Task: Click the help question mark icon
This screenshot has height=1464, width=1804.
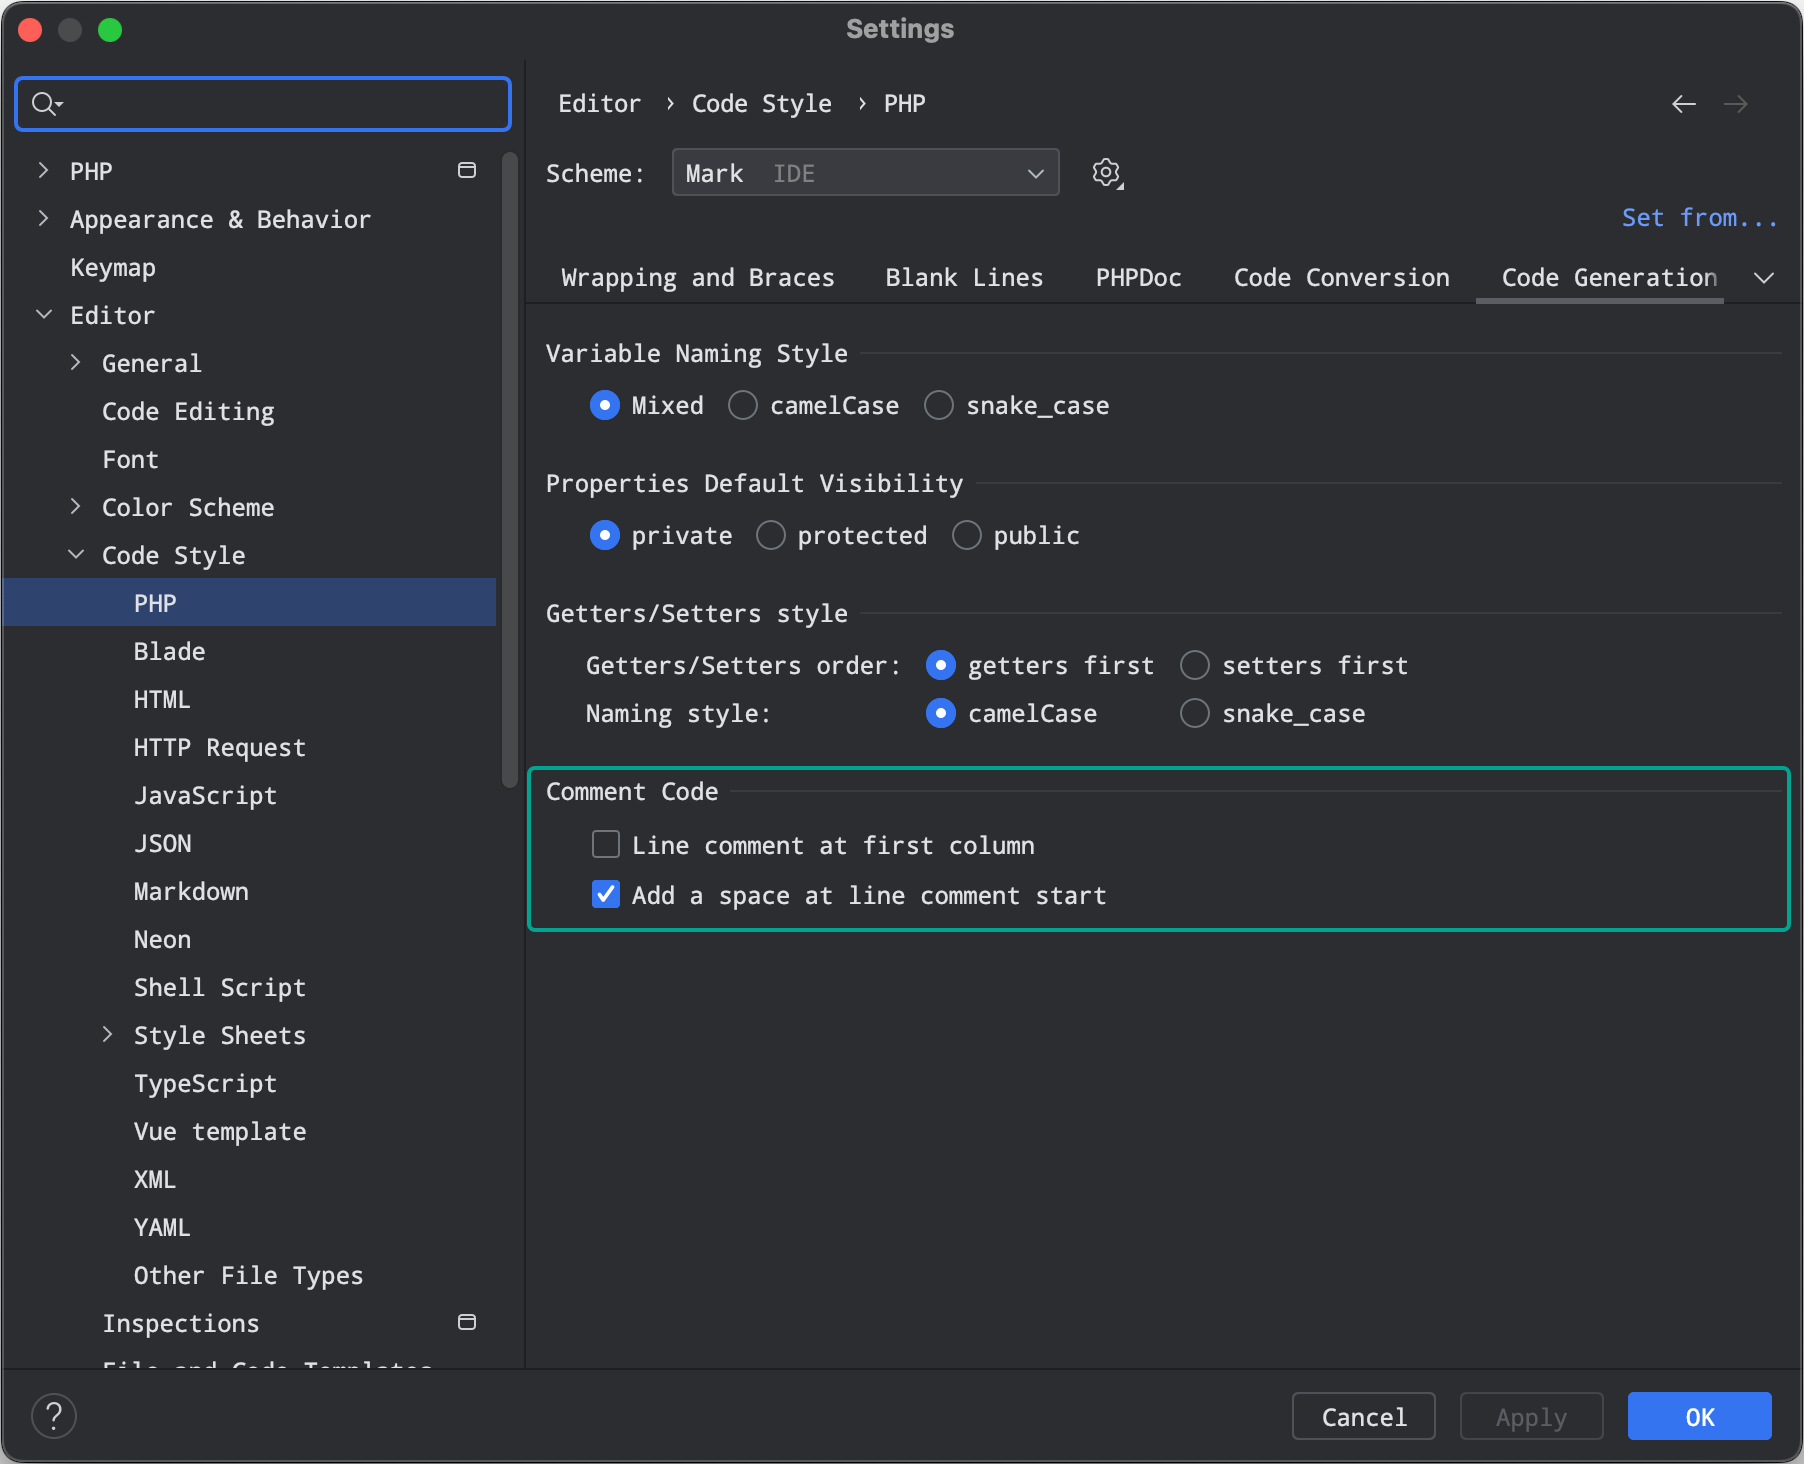Action: point(54,1416)
